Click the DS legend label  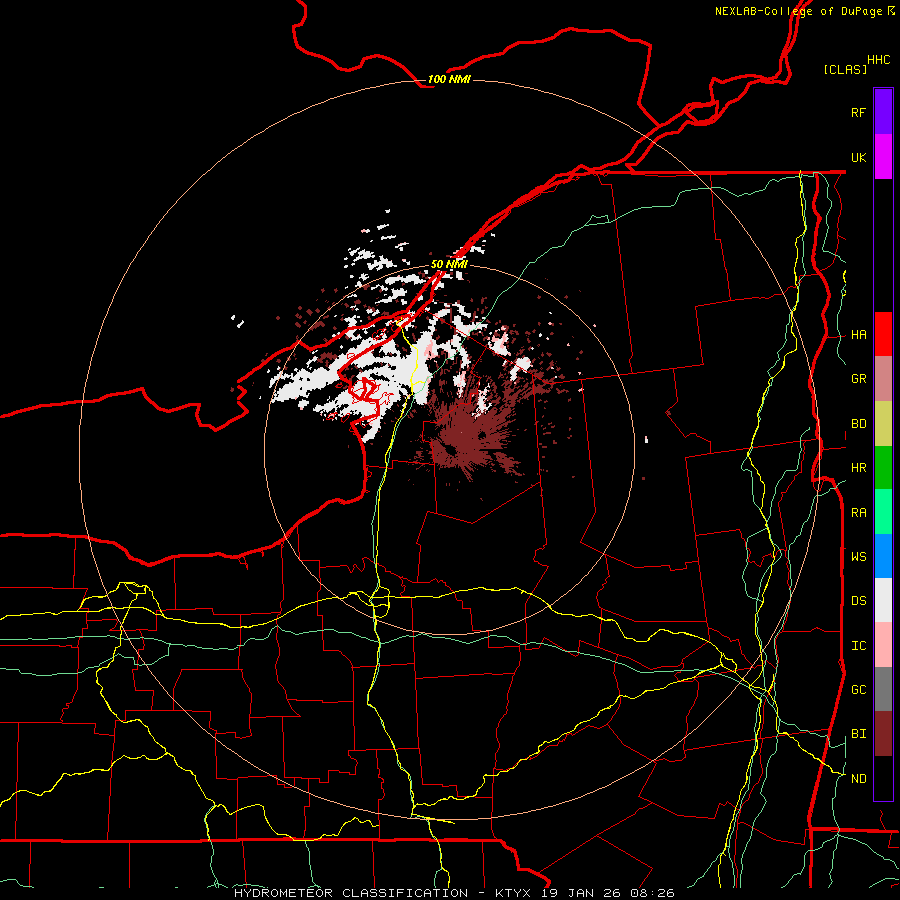coord(858,601)
